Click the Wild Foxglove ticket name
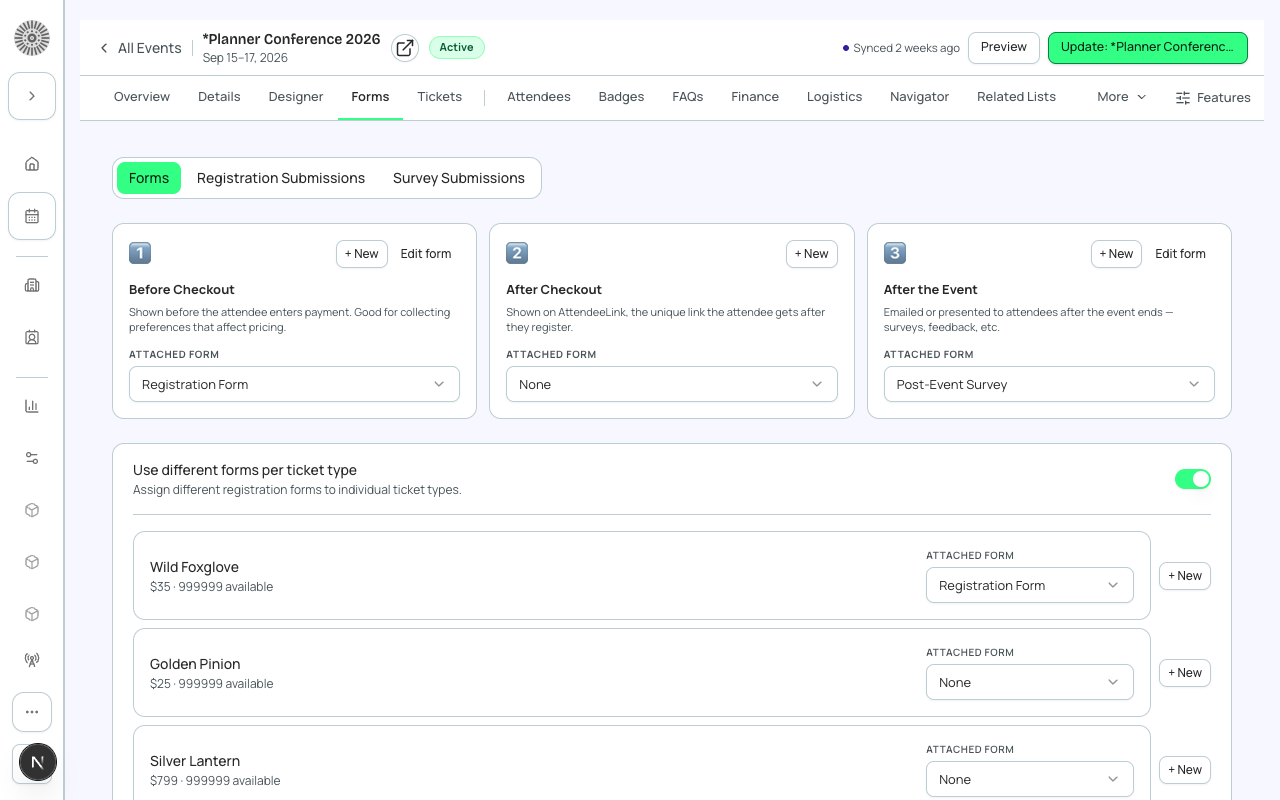 coord(194,567)
